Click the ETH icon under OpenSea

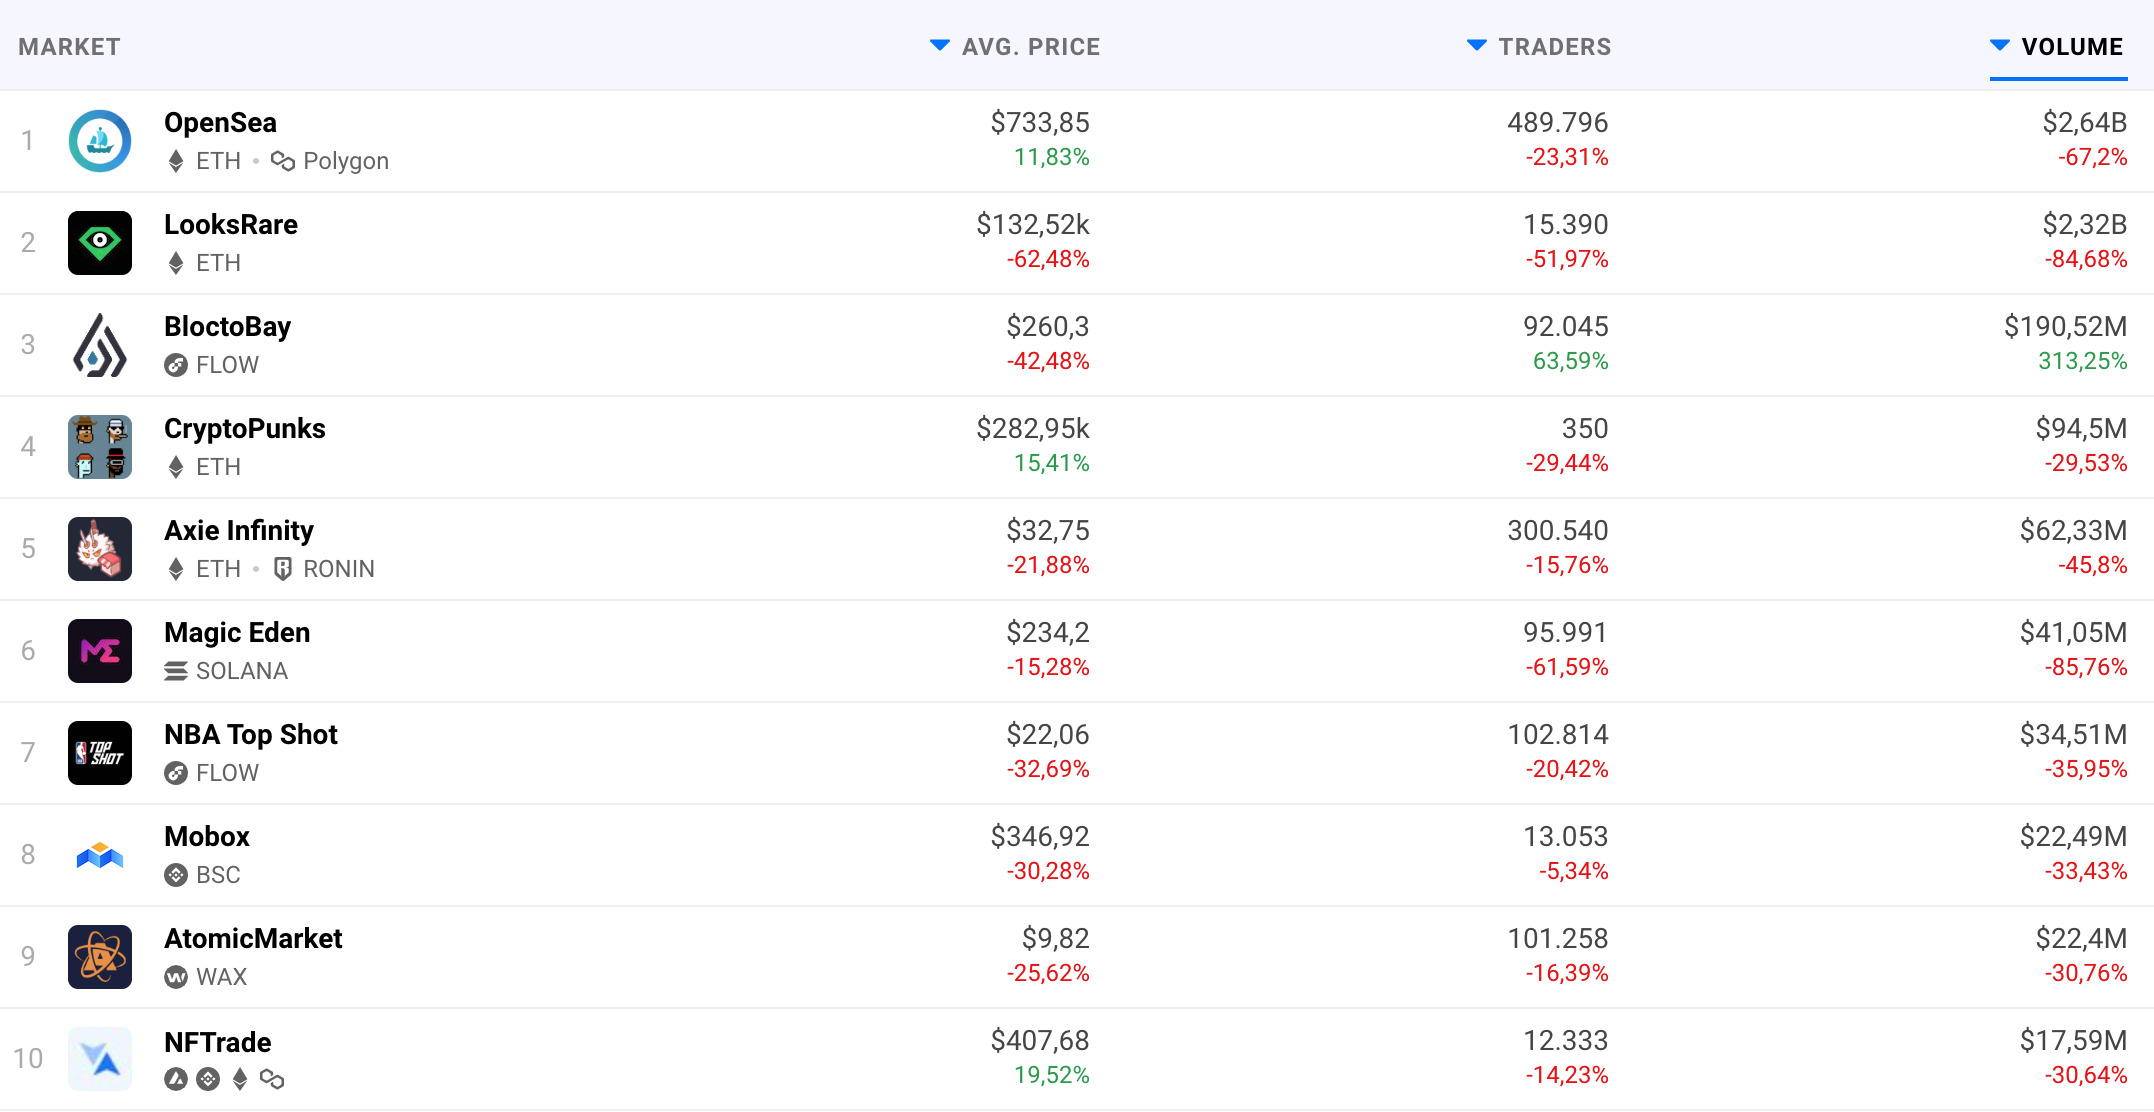176,161
